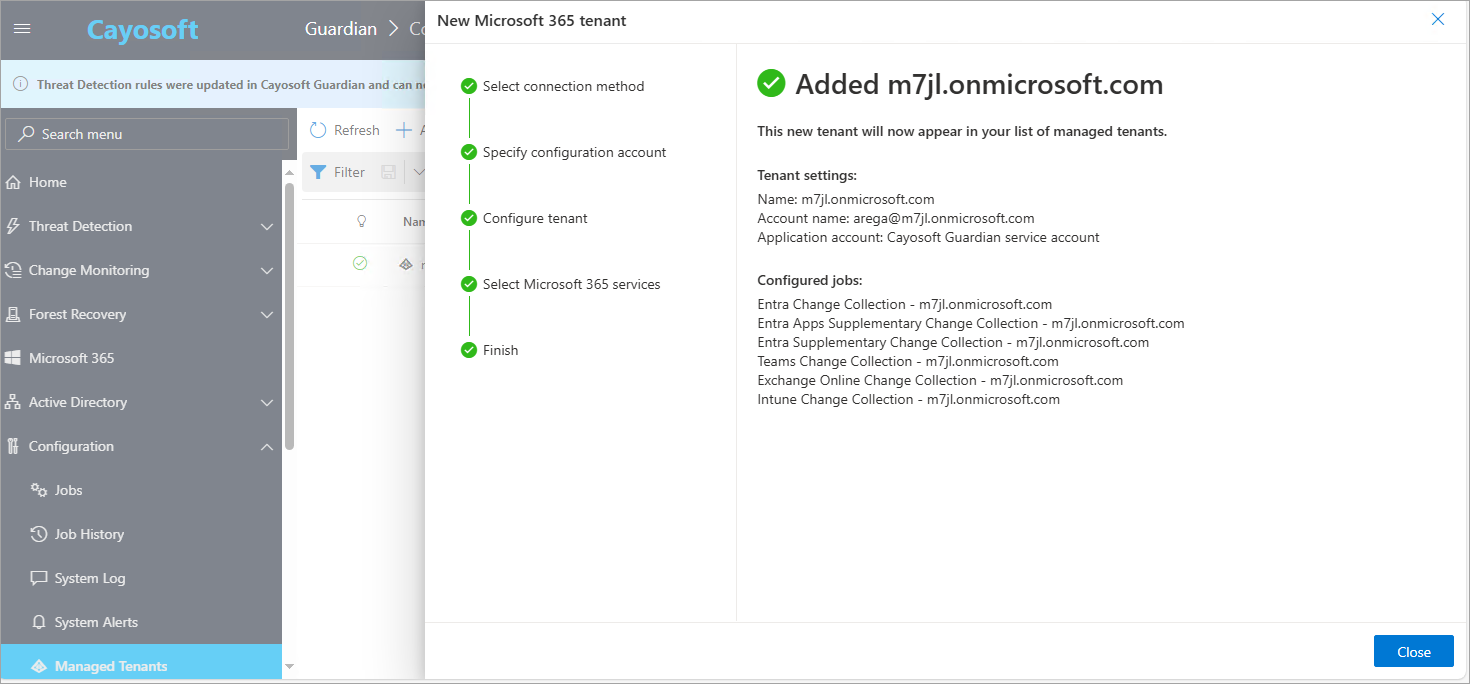Click the System Alerts bell icon
Image resolution: width=1470 pixels, height=684 pixels.
click(39, 622)
